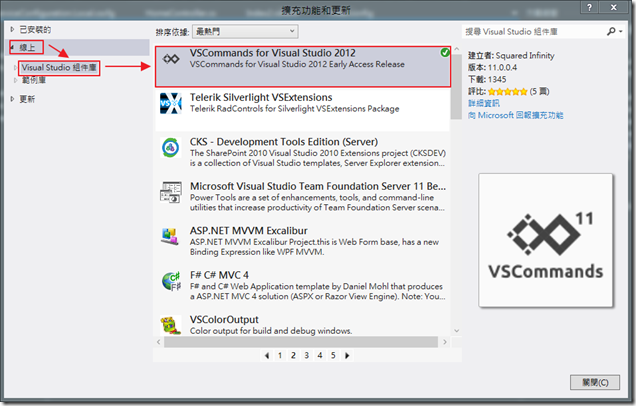636x406 pixels.
Task: Click the Team Foundation Server Power Tools icon
Action: pos(171,192)
